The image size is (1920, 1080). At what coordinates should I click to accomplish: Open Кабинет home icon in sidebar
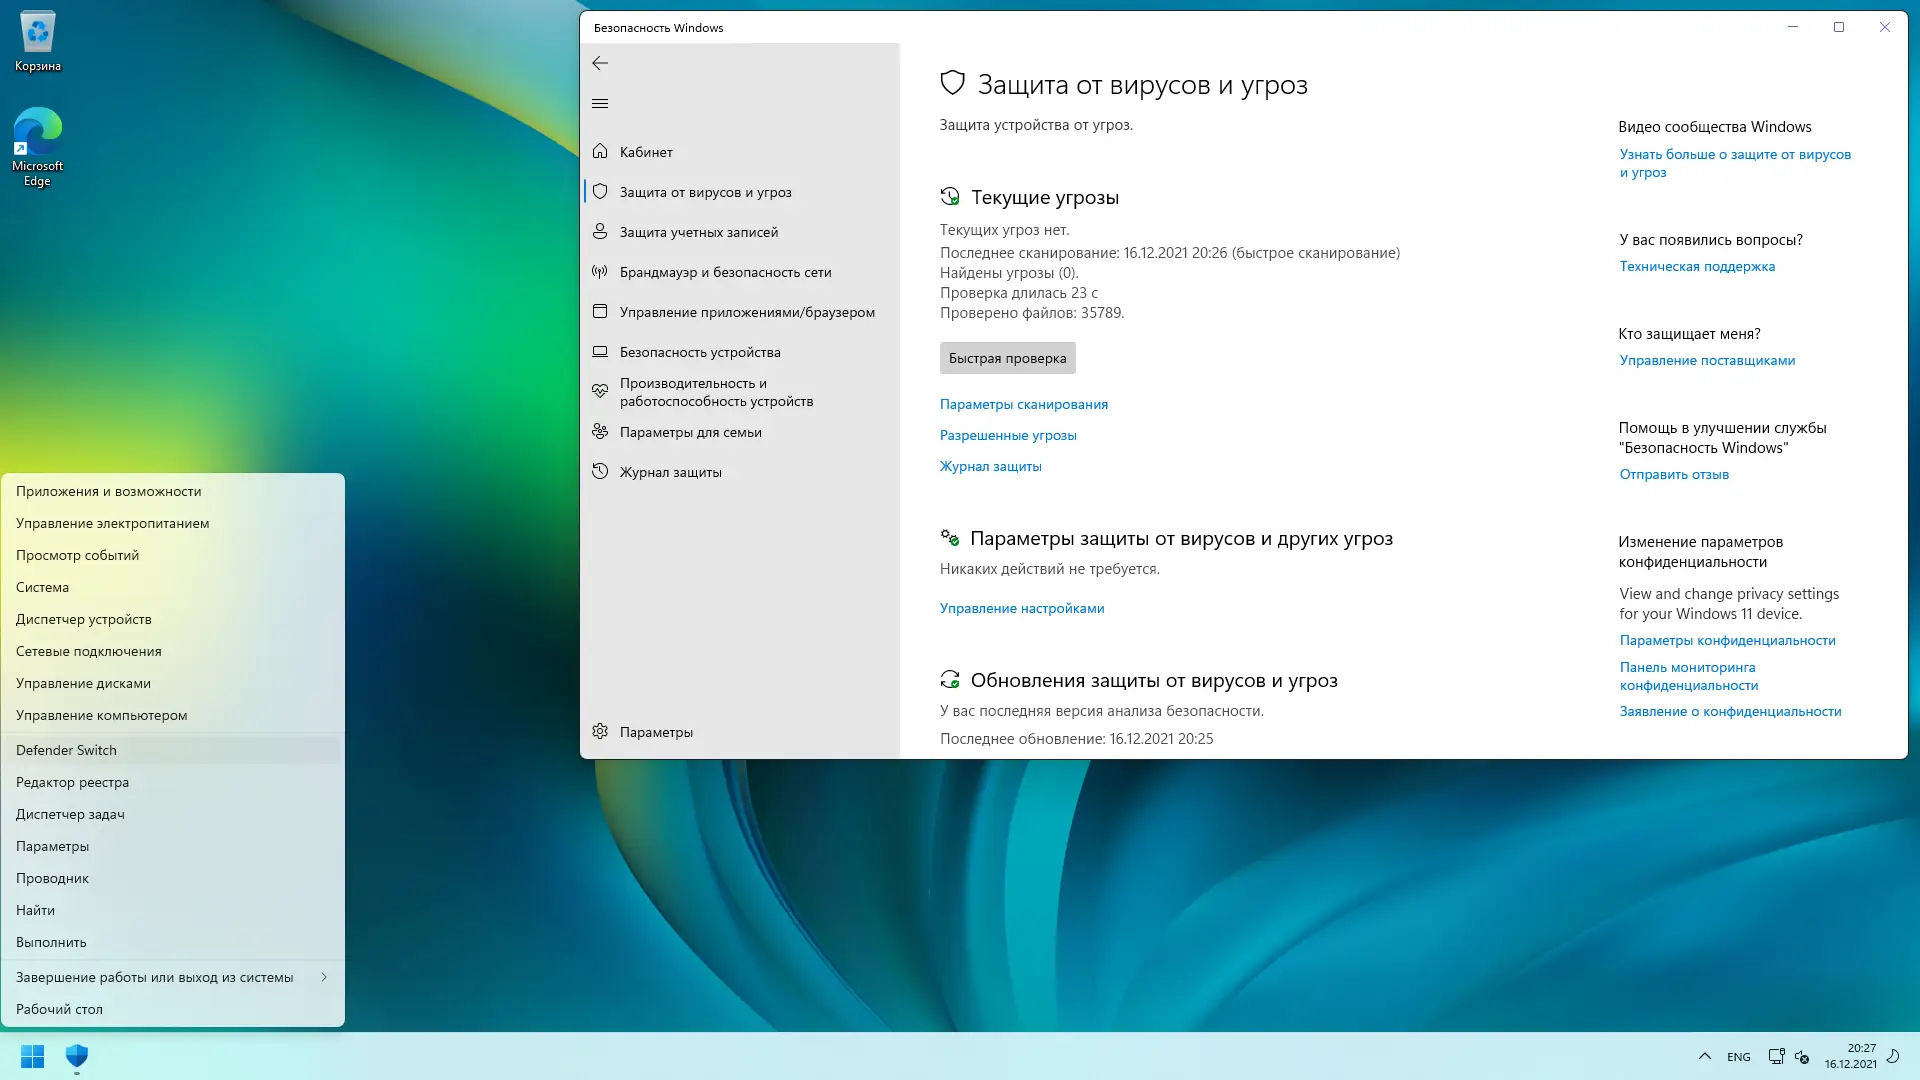tap(600, 151)
